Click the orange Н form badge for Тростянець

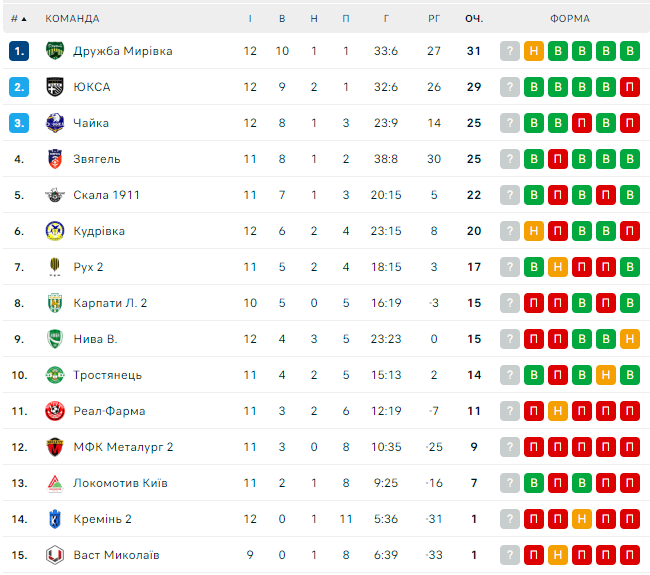[605, 375]
